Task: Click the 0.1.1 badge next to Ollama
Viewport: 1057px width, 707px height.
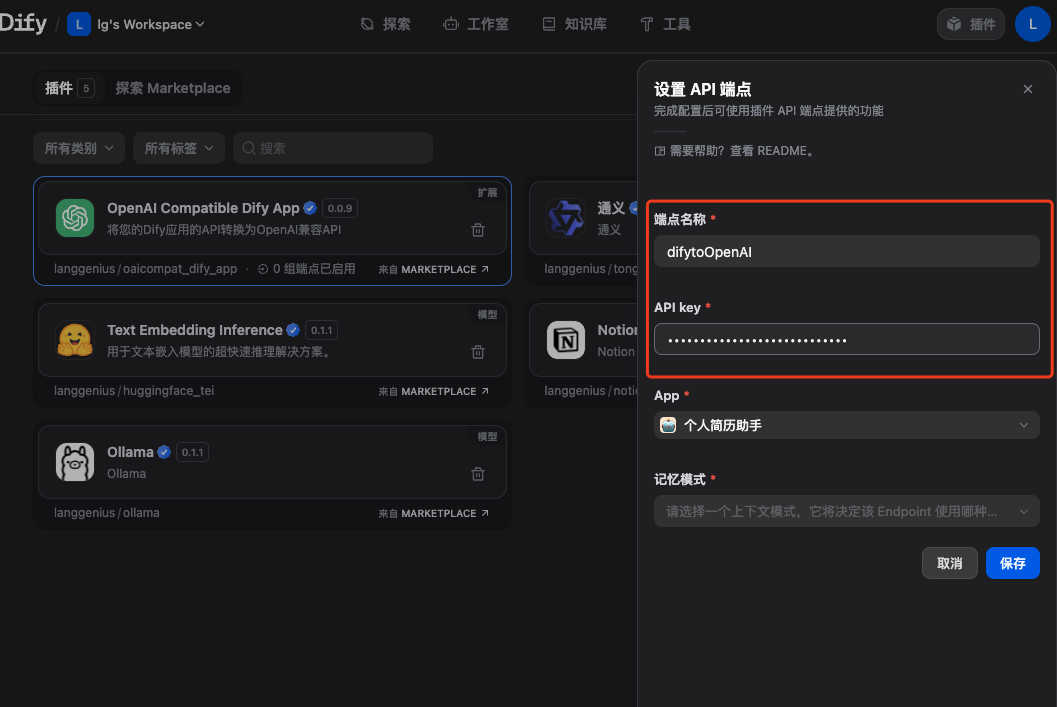Action: [x=192, y=452]
